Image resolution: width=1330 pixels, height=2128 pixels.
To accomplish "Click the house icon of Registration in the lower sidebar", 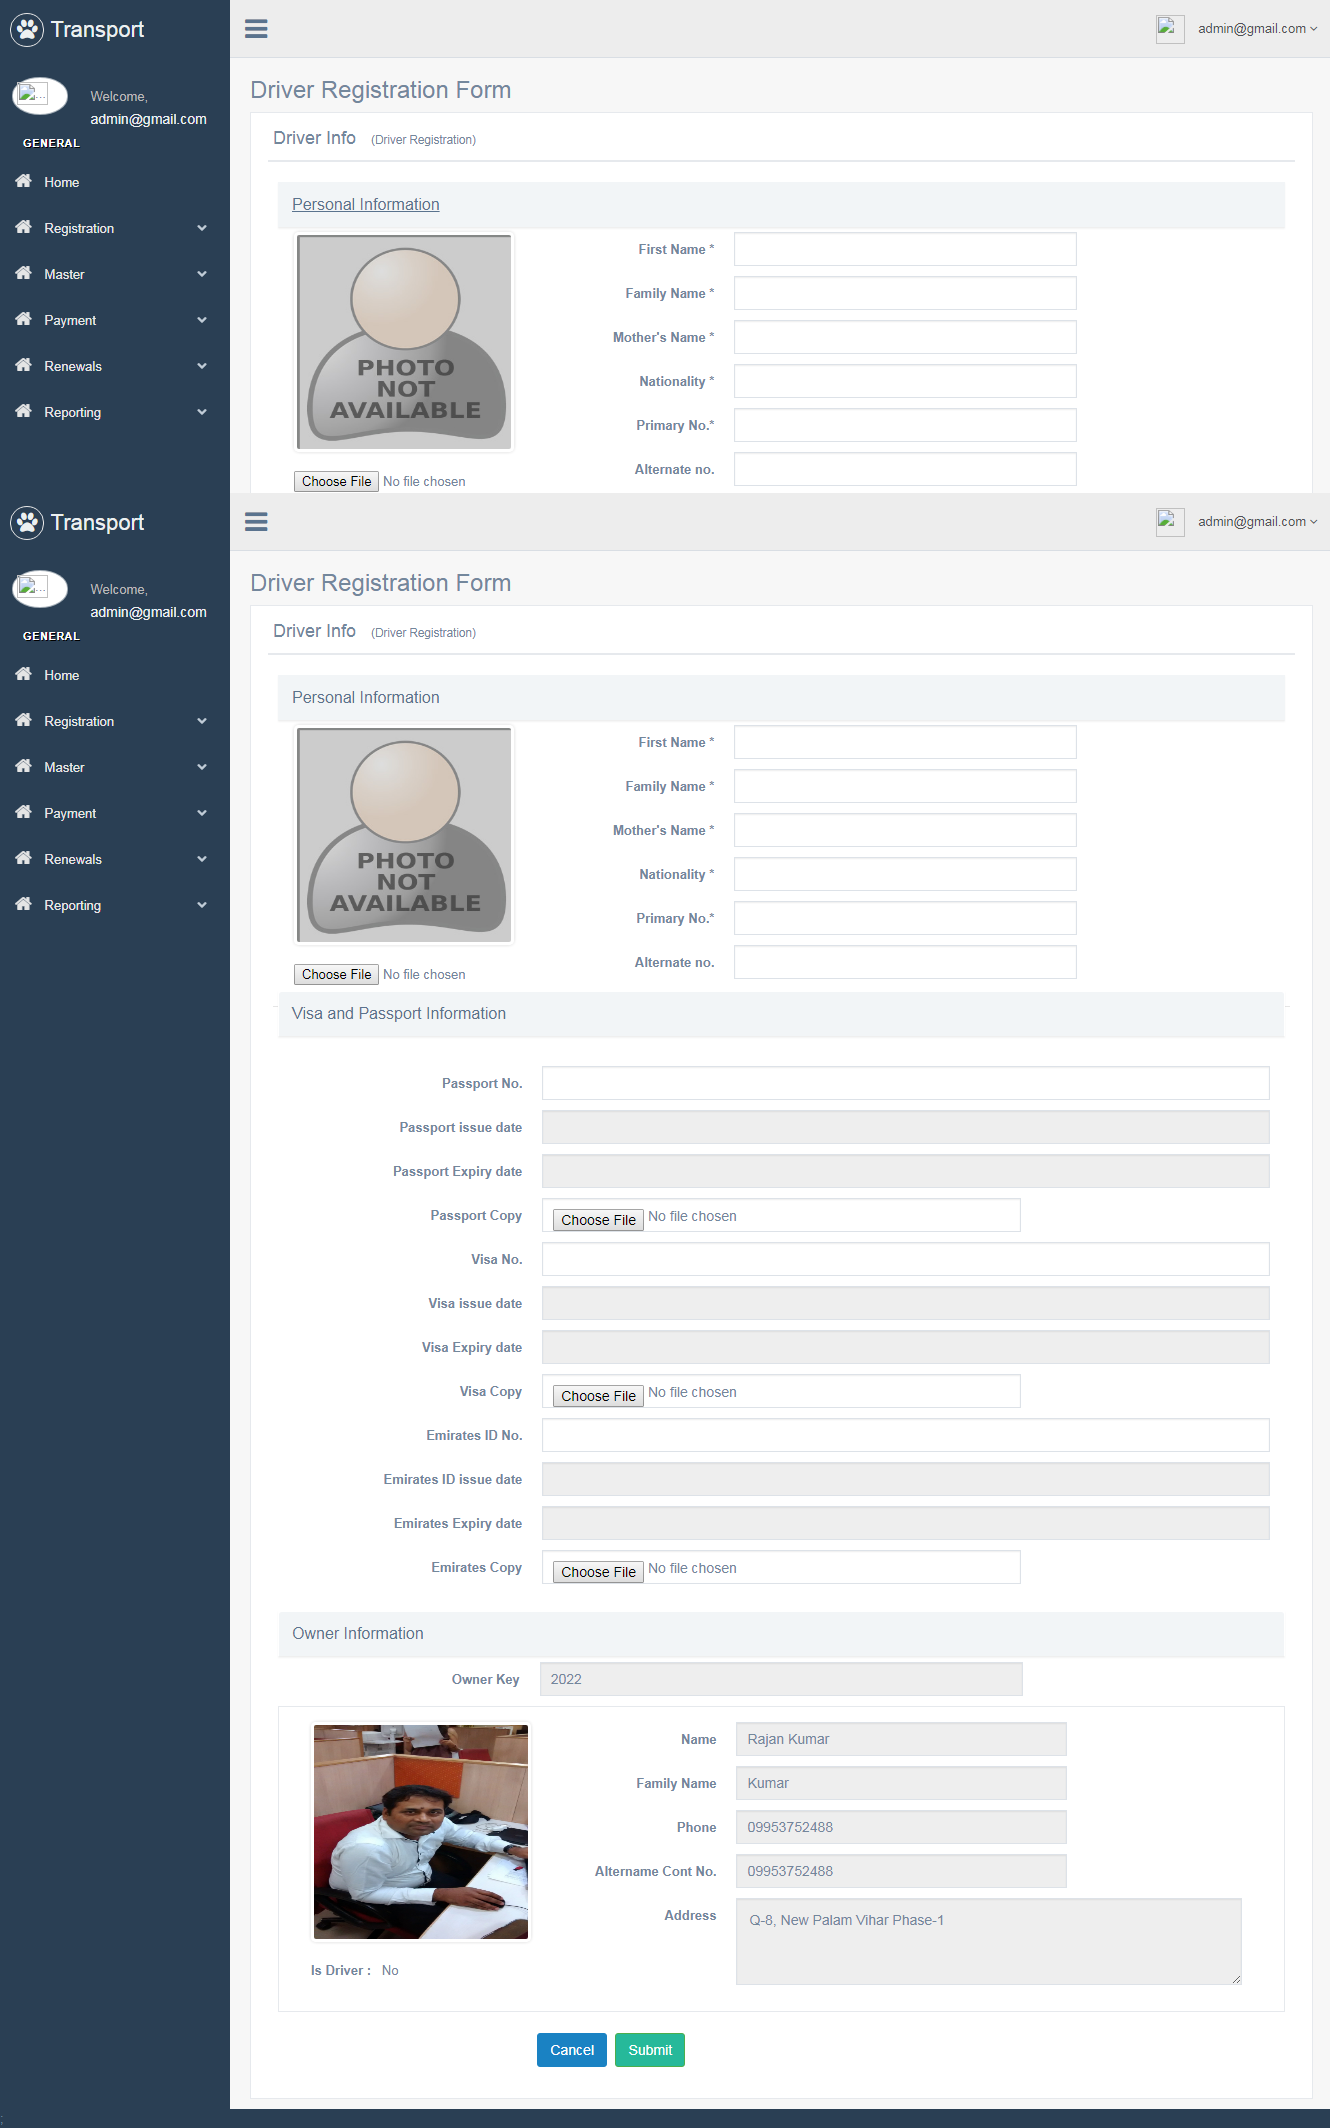I will point(24,720).
